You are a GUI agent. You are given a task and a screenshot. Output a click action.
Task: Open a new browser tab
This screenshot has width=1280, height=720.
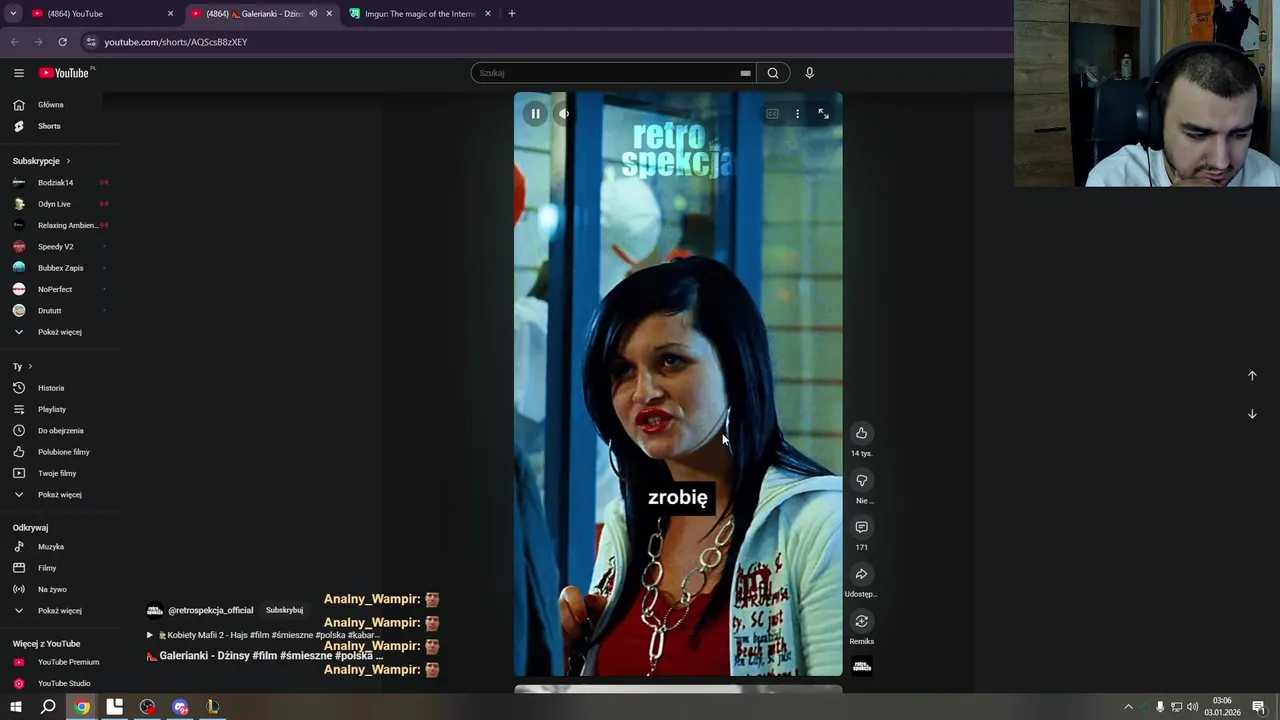click(x=511, y=14)
